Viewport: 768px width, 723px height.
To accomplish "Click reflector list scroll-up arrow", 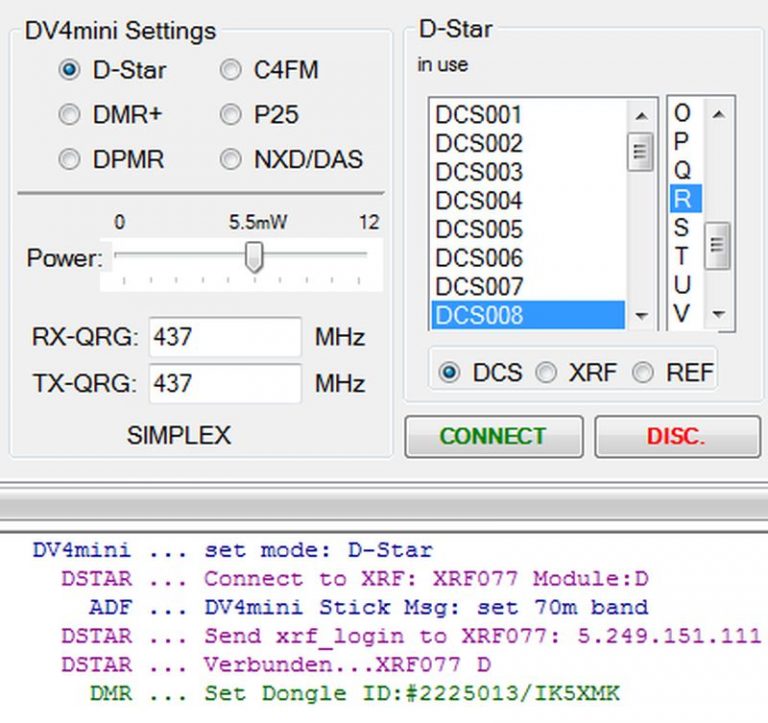I will click(x=641, y=116).
